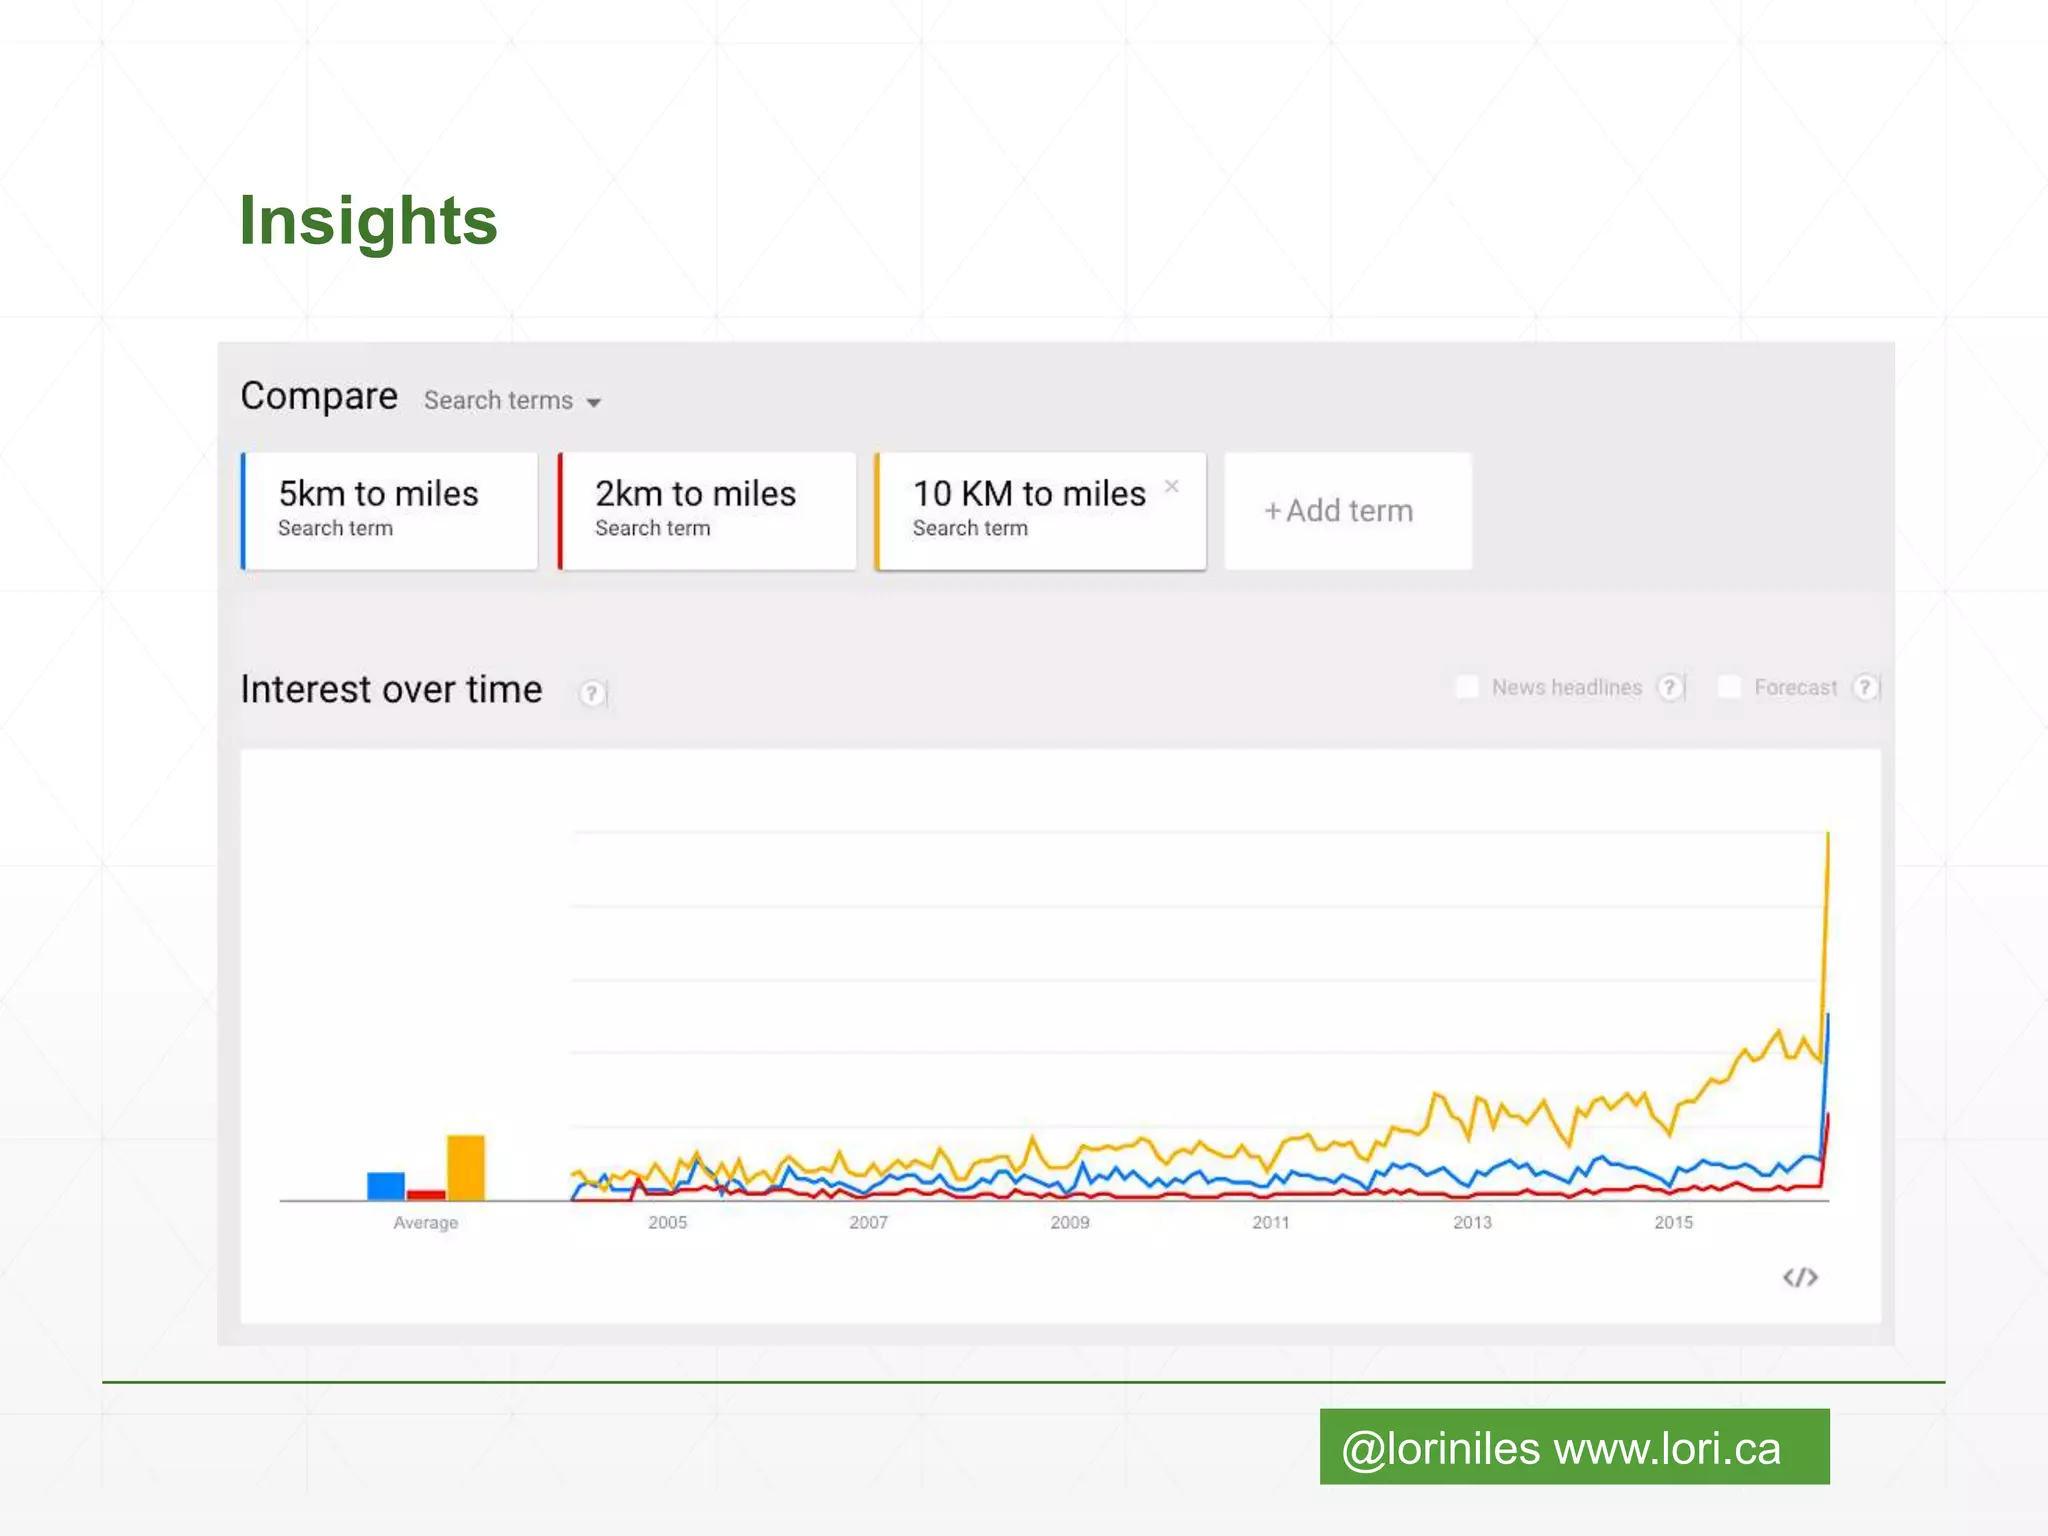This screenshot has height=1536, width=2048.
Task: Click the blue average bar
Action: click(x=386, y=1186)
